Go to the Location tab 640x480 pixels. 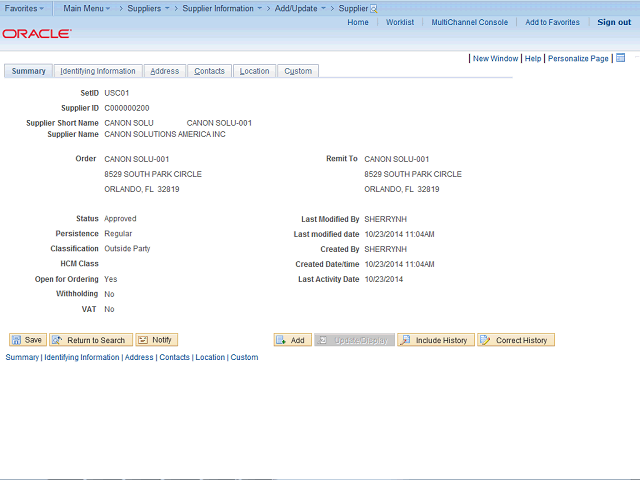tap(254, 71)
